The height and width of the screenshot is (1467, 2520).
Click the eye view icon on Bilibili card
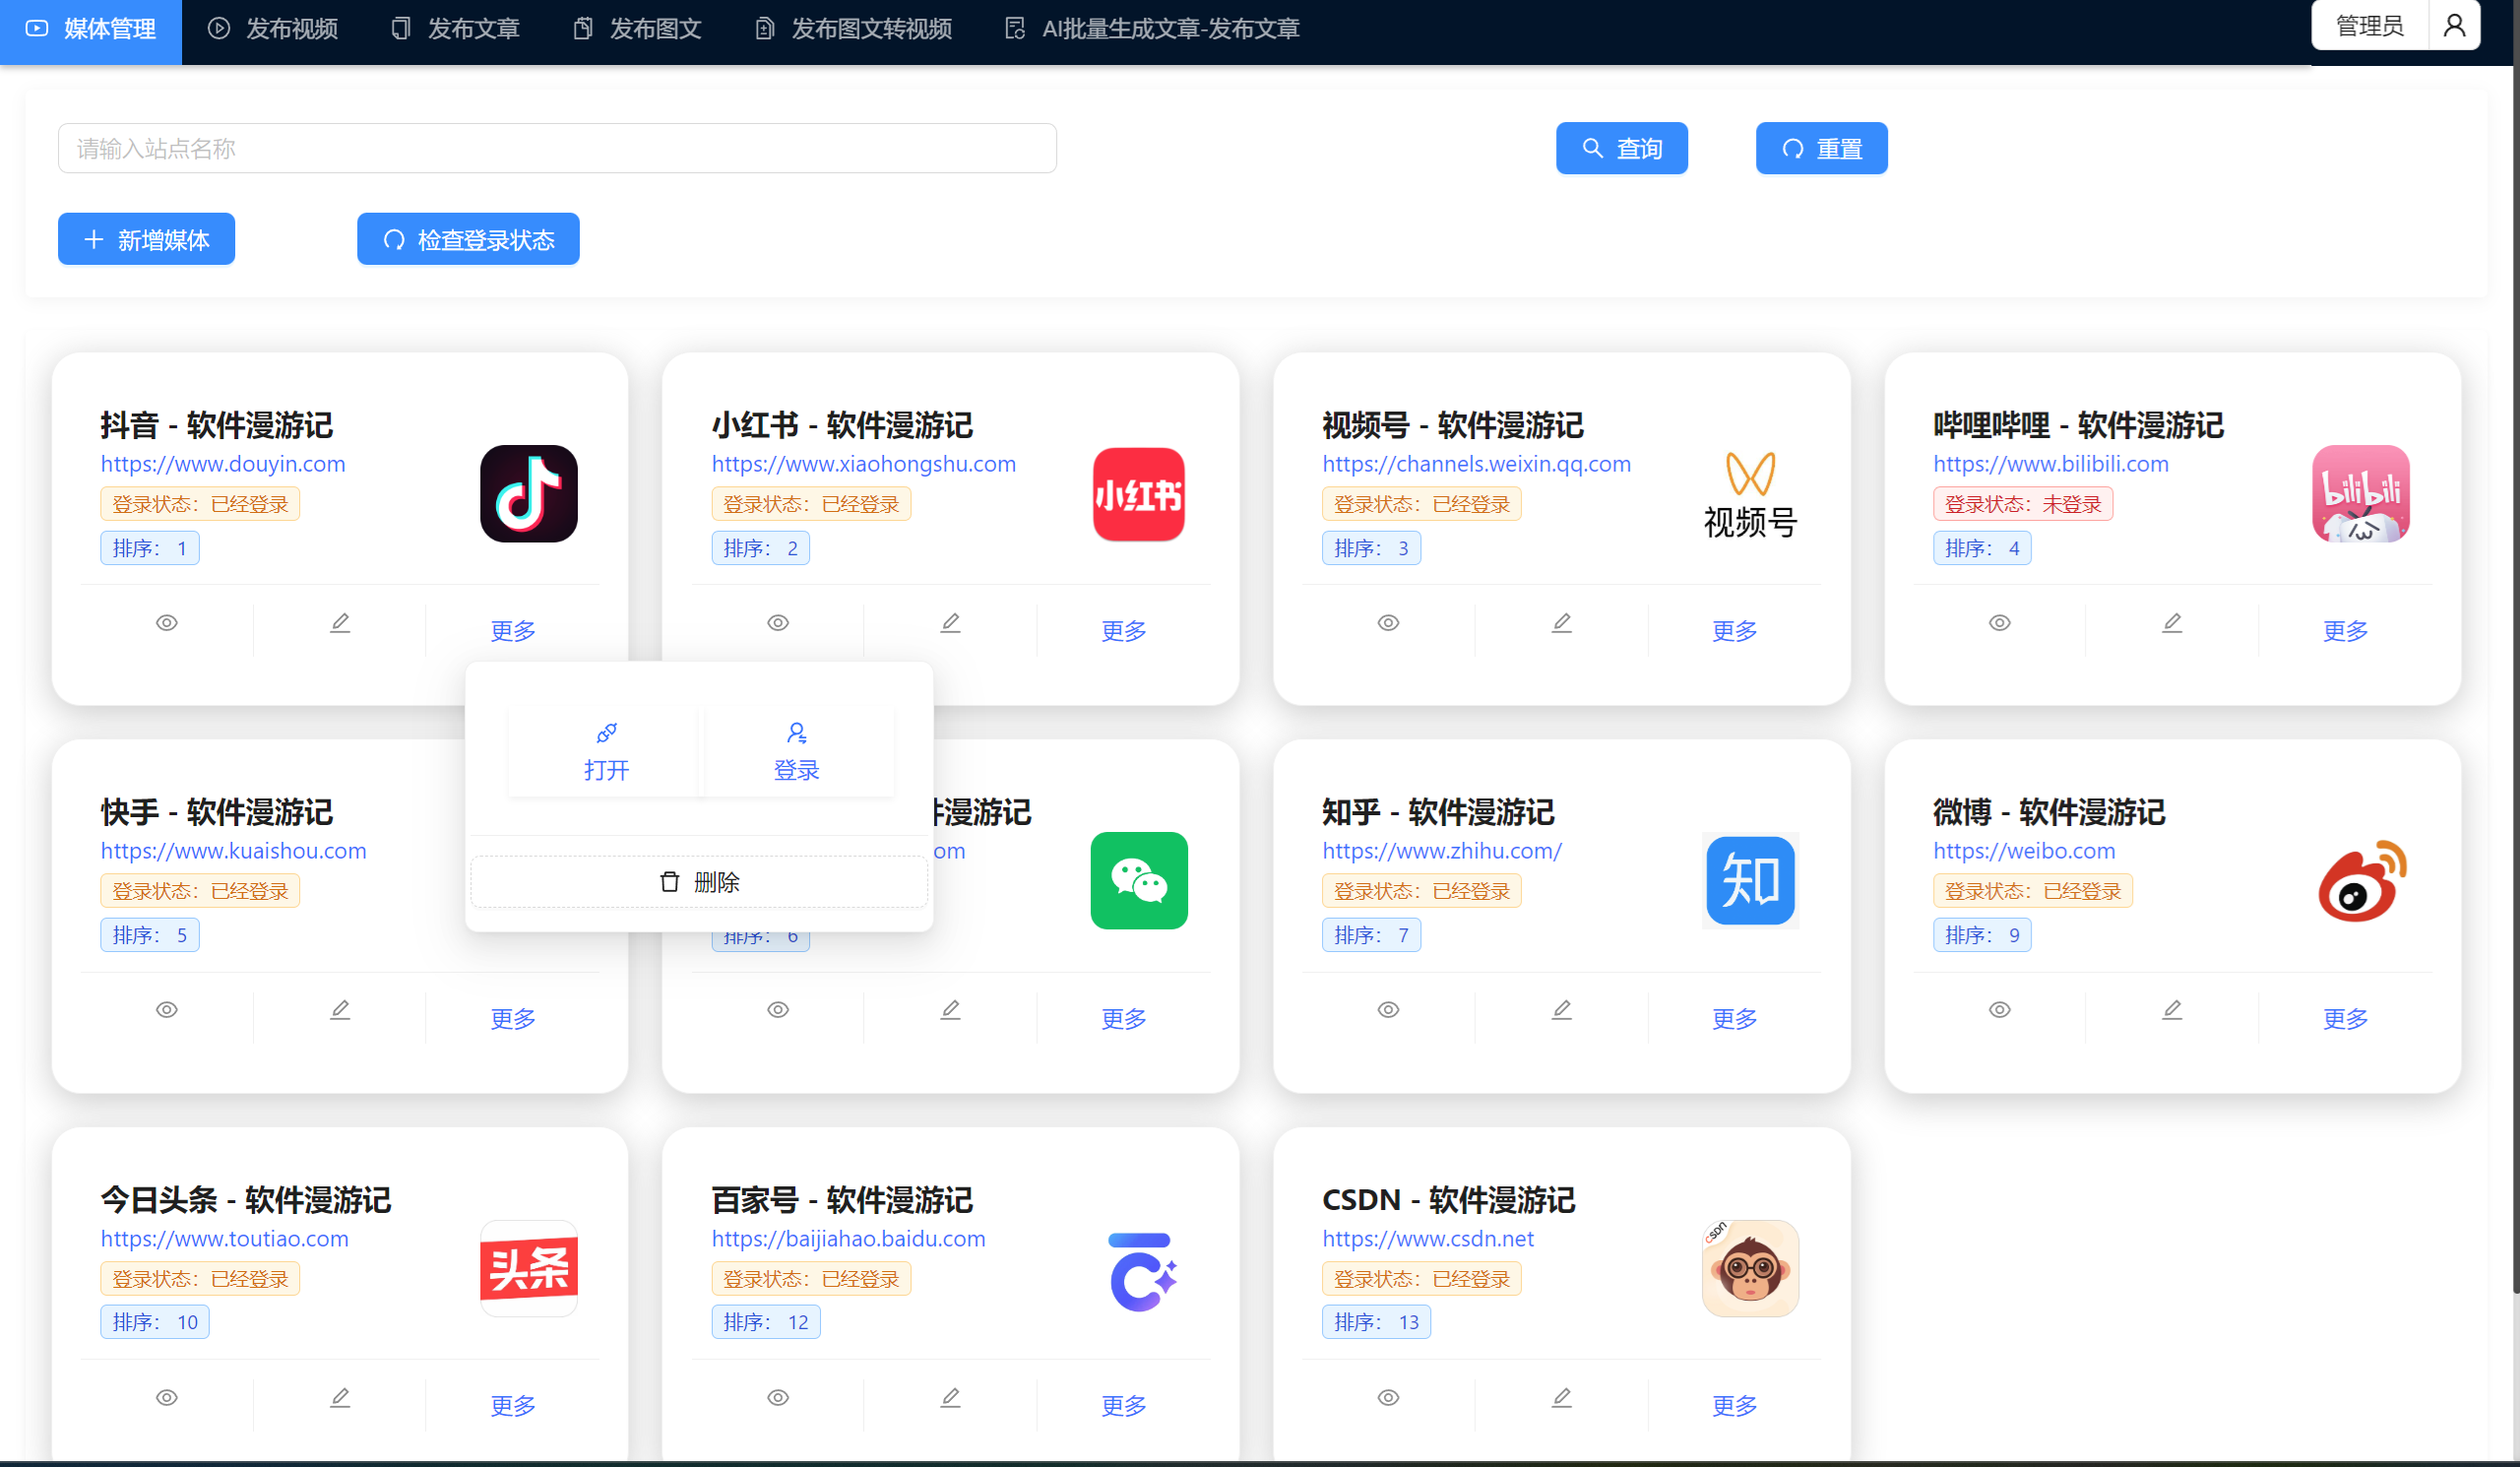click(1999, 623)
